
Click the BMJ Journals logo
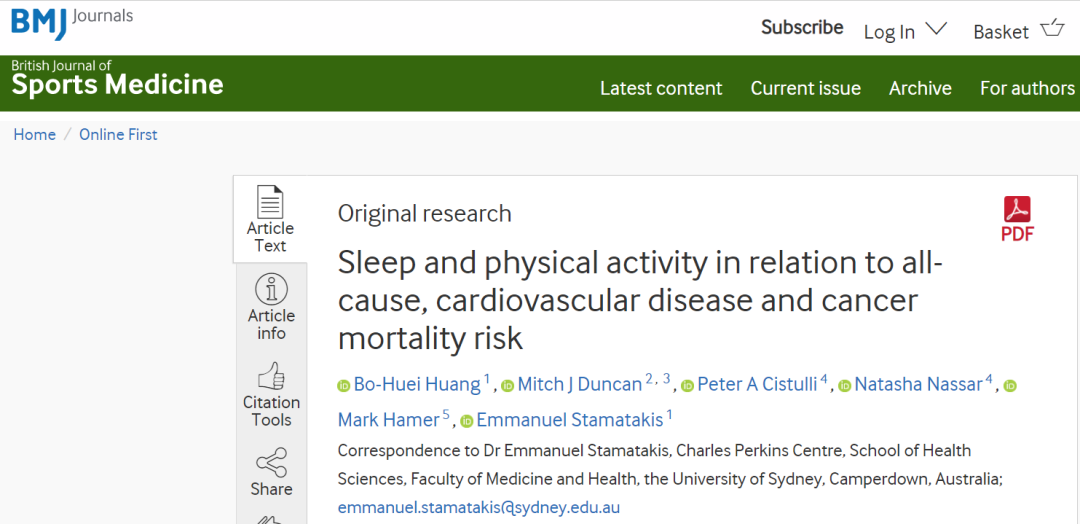[72, 20]
